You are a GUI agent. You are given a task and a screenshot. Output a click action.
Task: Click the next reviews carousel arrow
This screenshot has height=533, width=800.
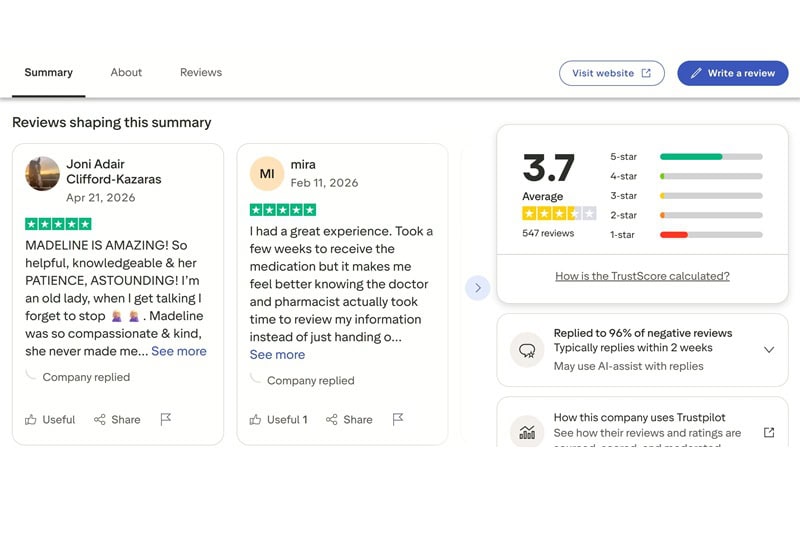[478, 288]
